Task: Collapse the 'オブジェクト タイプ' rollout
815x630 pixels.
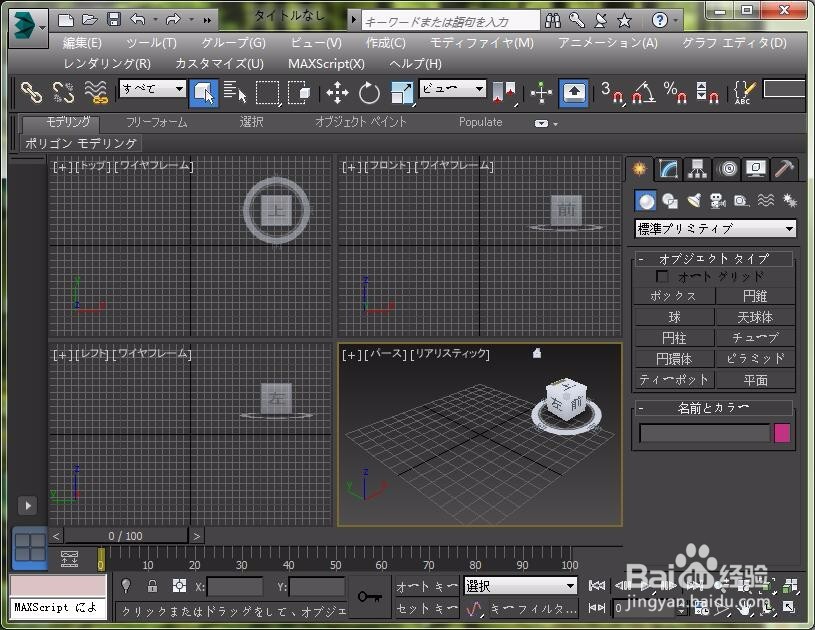Action: (713, 258)
